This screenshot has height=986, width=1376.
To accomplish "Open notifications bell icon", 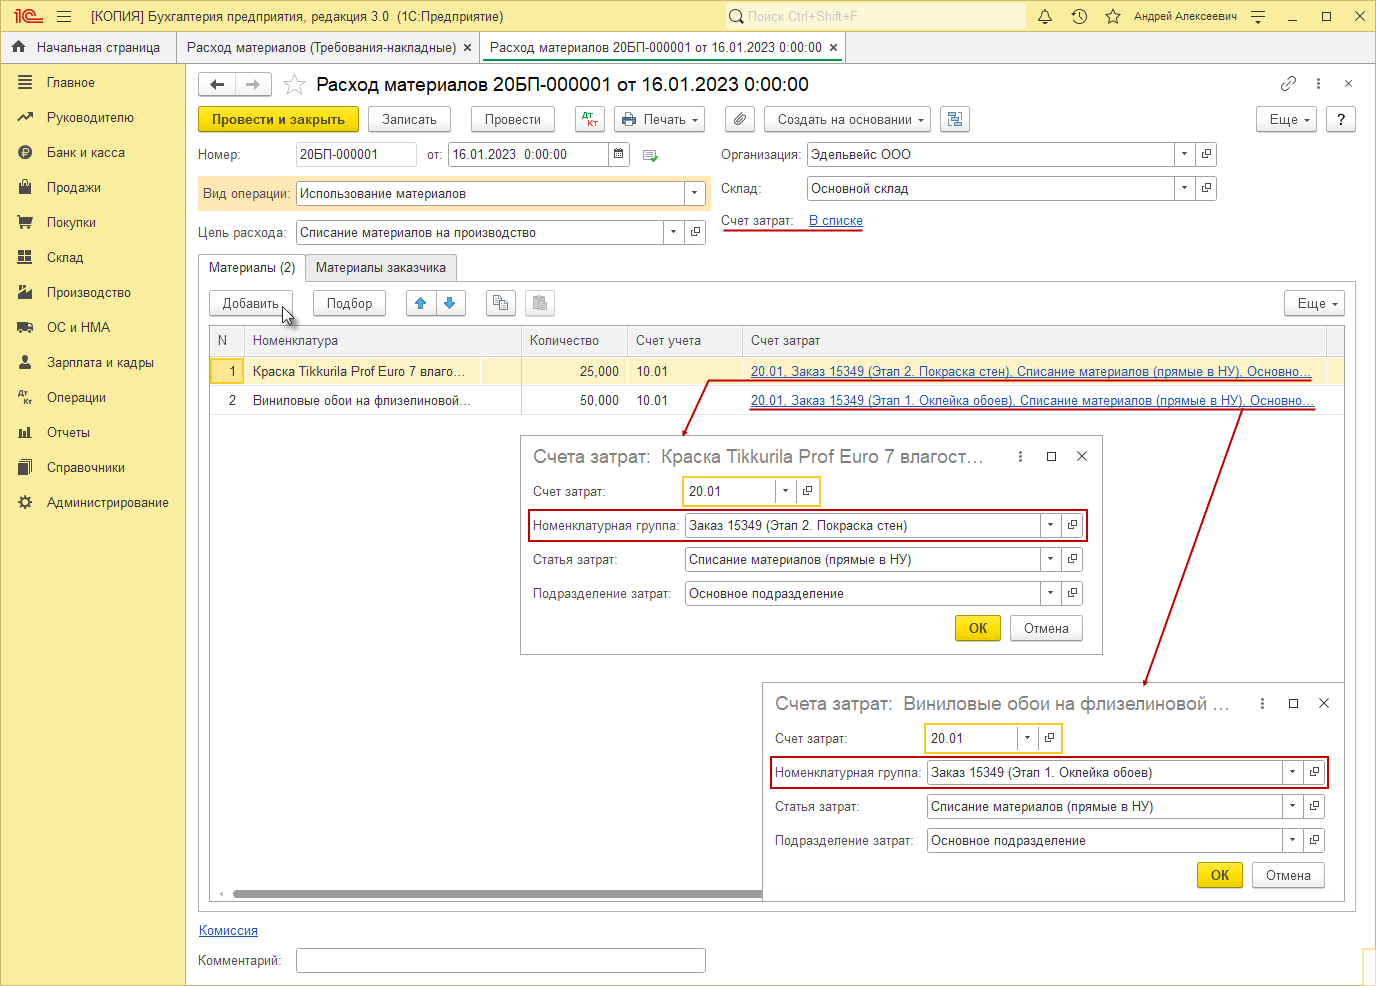I will click(1045, 16).
